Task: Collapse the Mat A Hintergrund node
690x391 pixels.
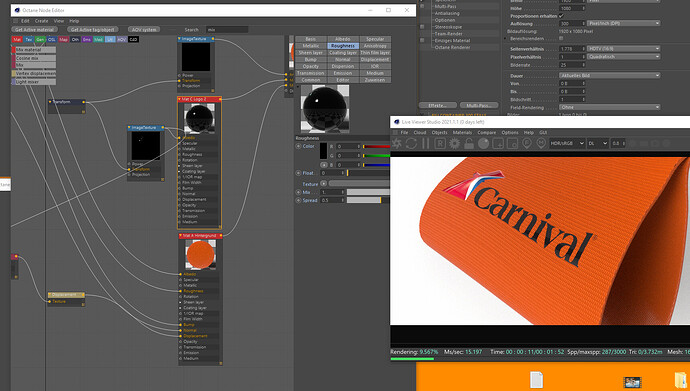Action: (180, 236)
